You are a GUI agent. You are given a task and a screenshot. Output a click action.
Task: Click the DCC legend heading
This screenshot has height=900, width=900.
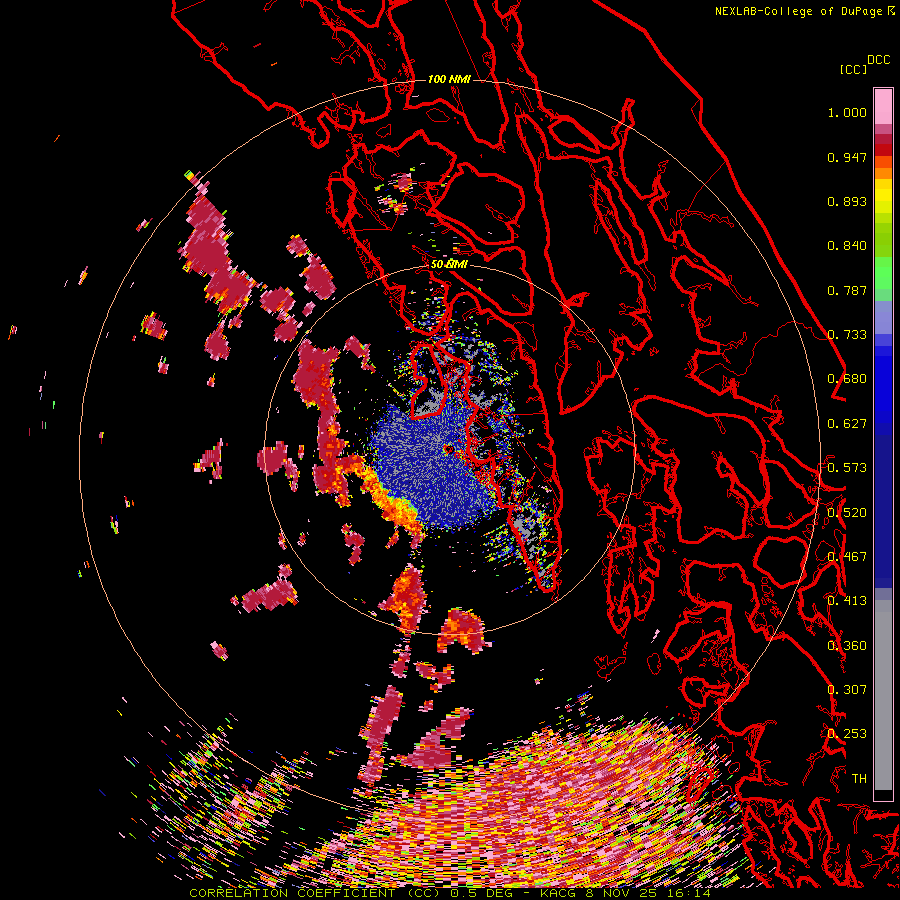pos(878,60)
